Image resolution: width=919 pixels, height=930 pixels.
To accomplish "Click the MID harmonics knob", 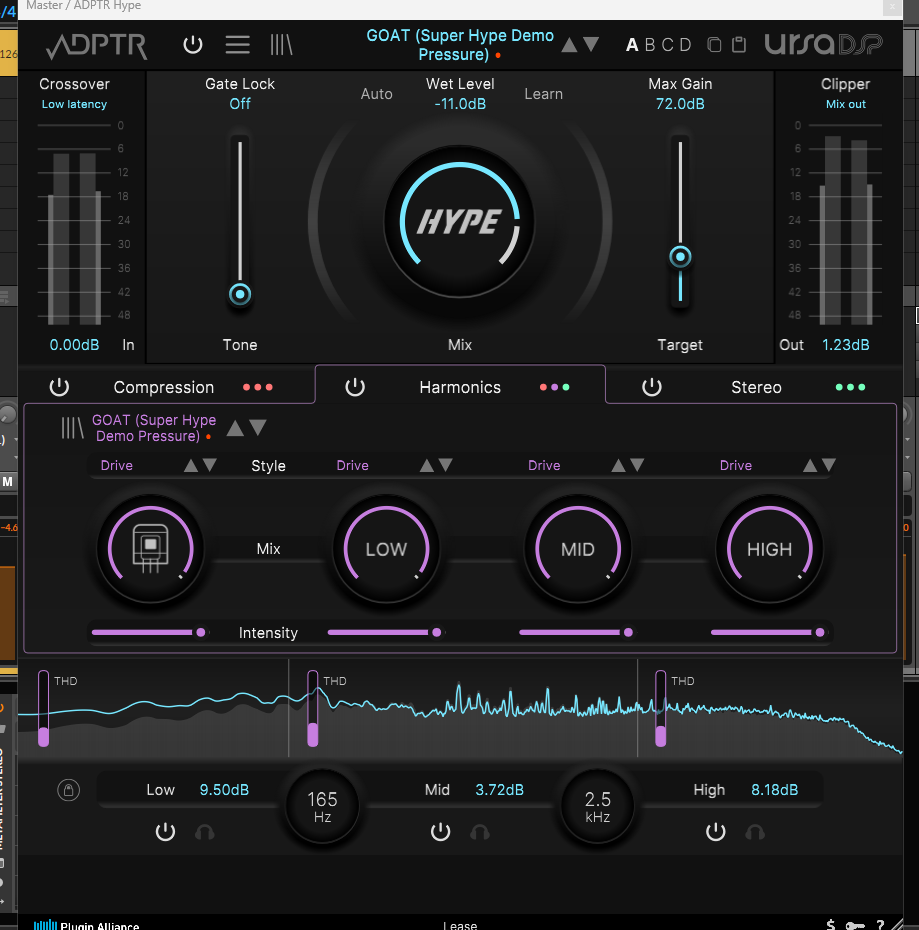I will (x=578, y=549).
